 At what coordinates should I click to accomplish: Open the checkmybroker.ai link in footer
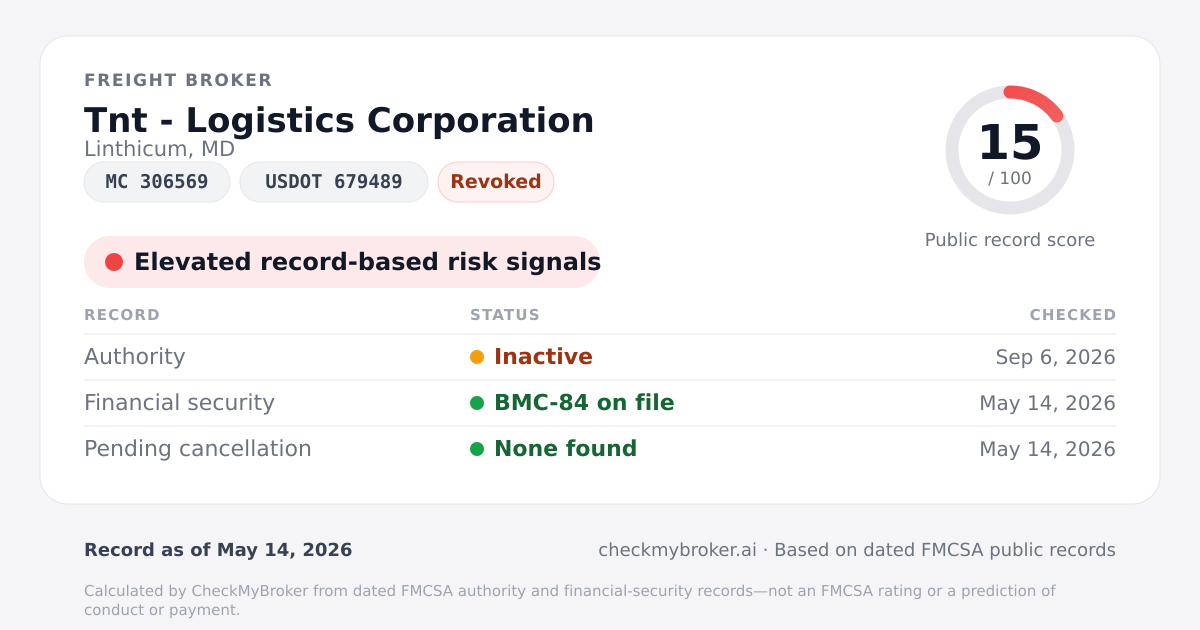click(x=677, y=550)
